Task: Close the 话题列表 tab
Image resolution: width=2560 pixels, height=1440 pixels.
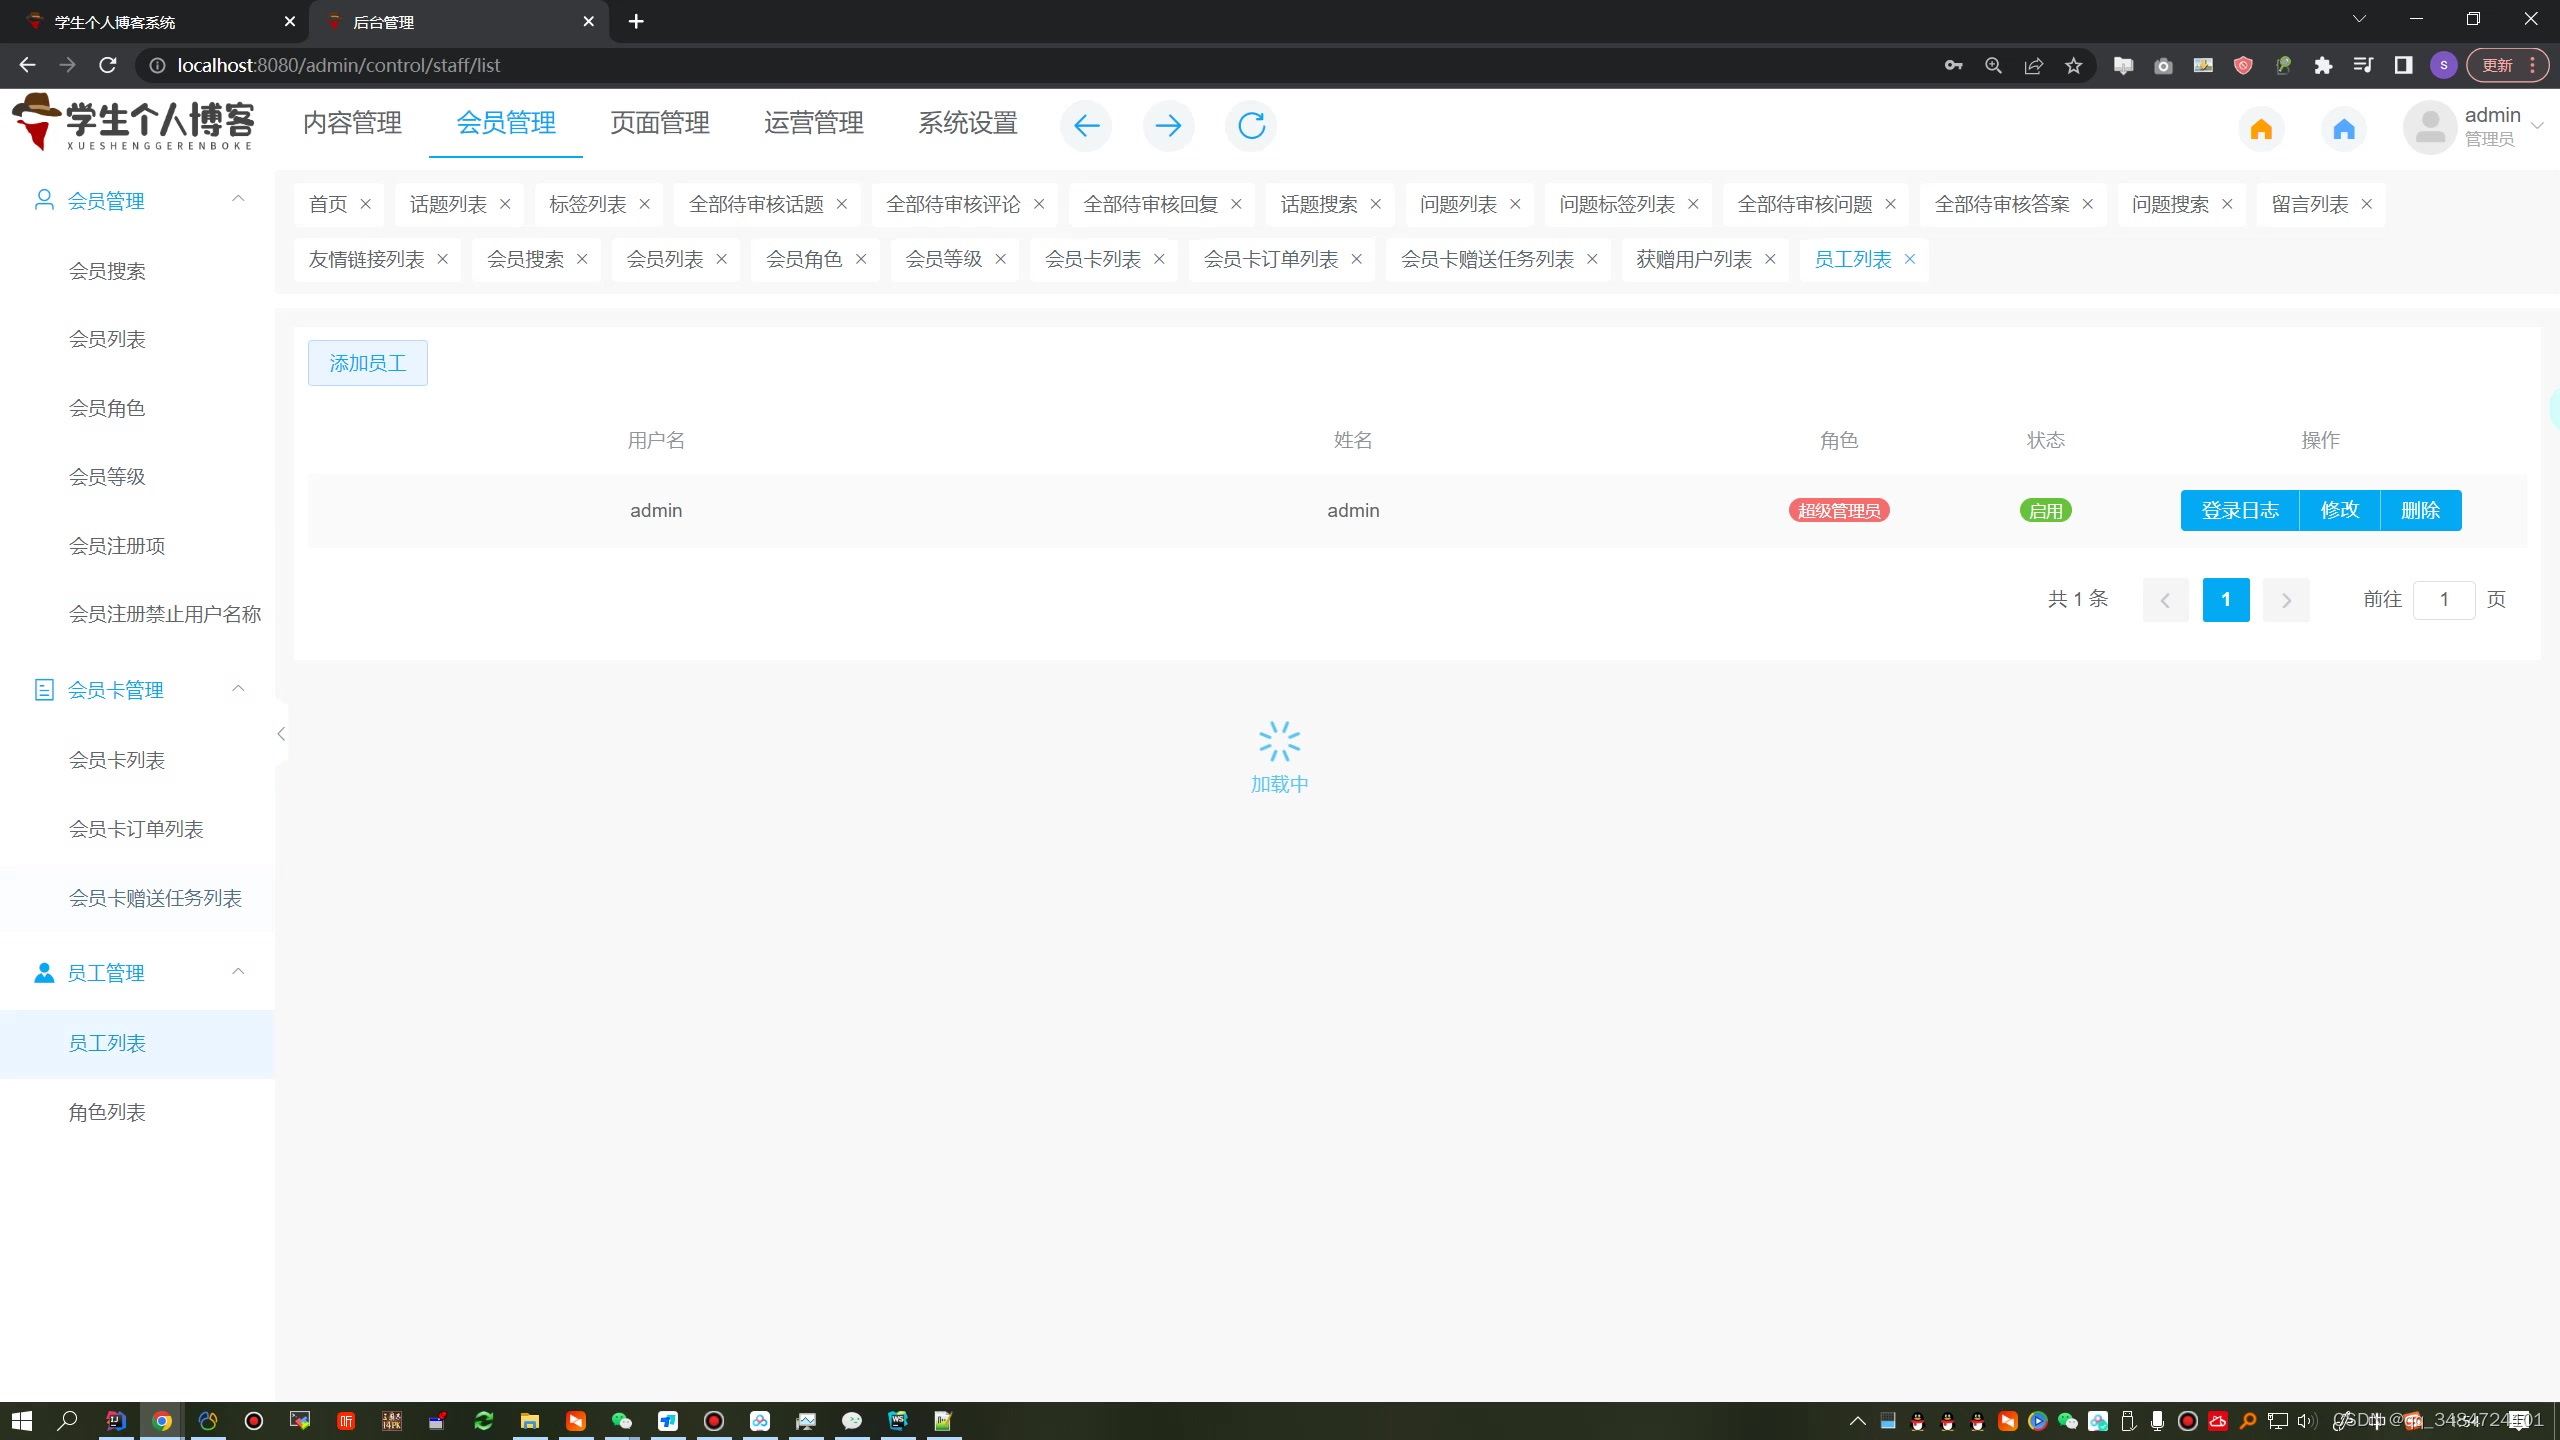Action: tap(505, 204)
